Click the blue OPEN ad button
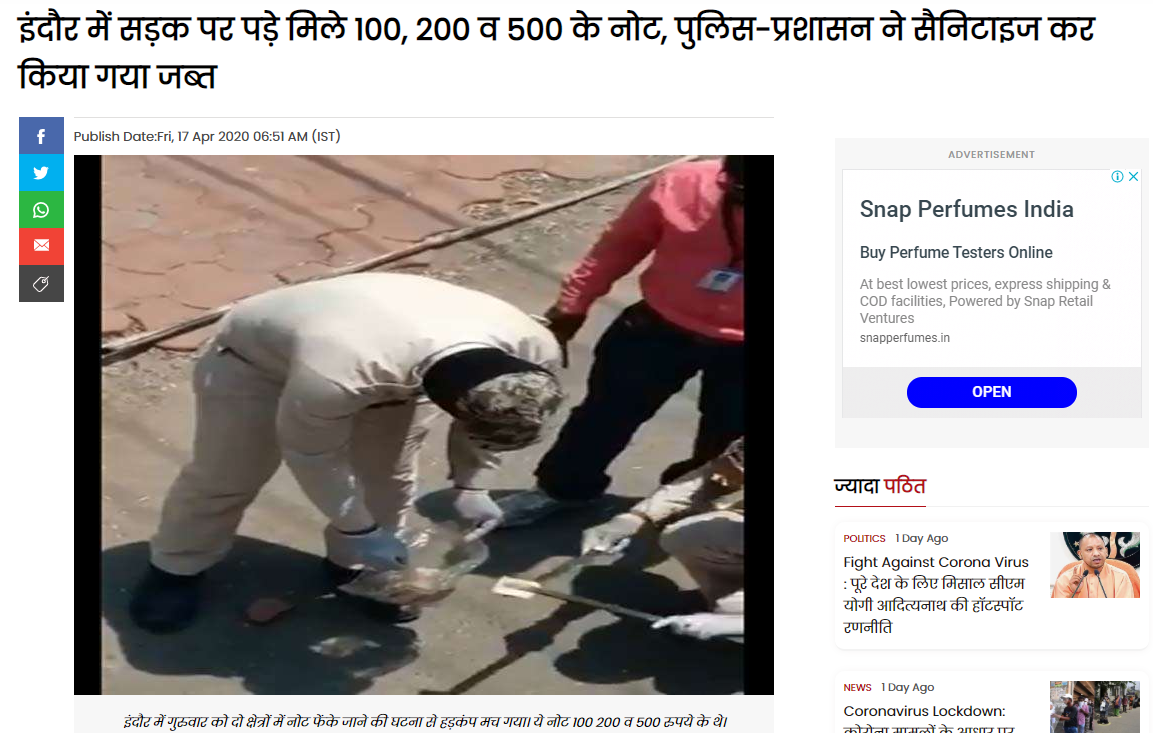The width and height of the screenshot is (1153, 733). click(x=991, y=392)
